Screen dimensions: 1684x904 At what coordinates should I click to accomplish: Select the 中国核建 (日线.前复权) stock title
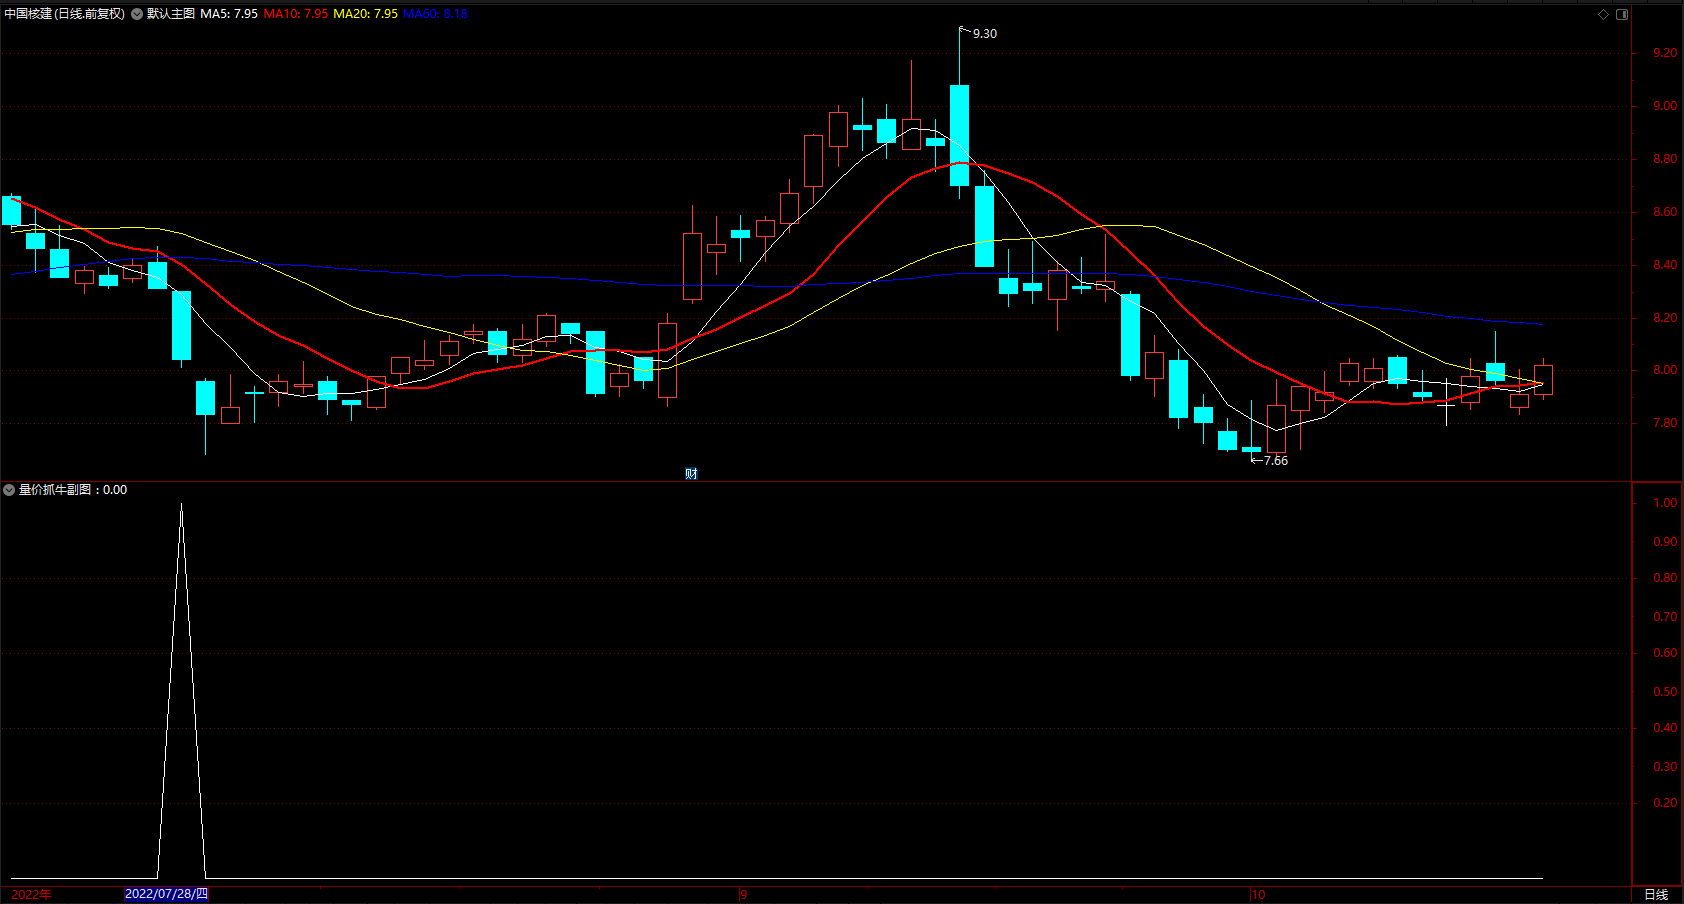click(65, 14)
